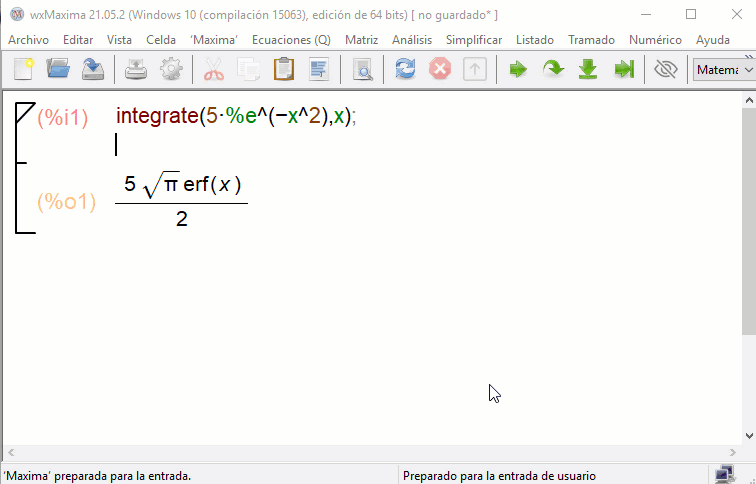756x484 pixels.
Task: Paste from clipboard using the clipboard icon
Action: 284,69
